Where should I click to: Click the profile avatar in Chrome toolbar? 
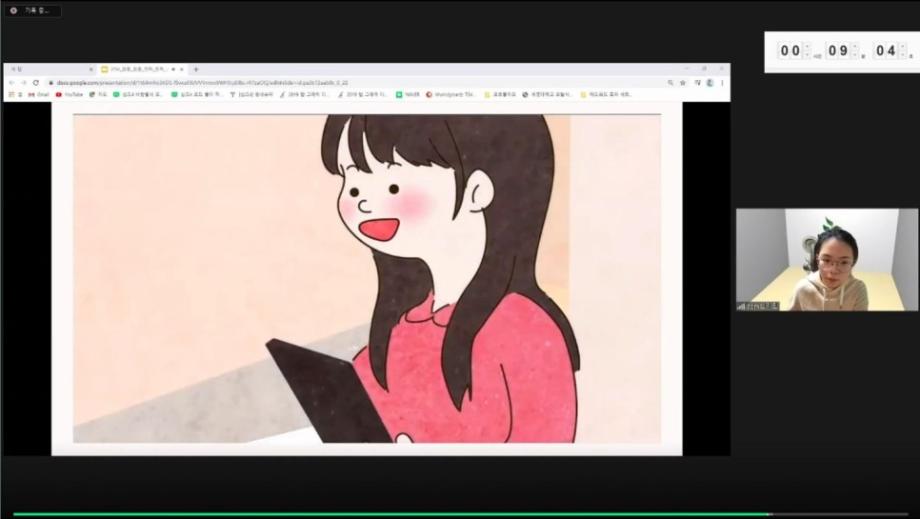click(x=709, y=82)
